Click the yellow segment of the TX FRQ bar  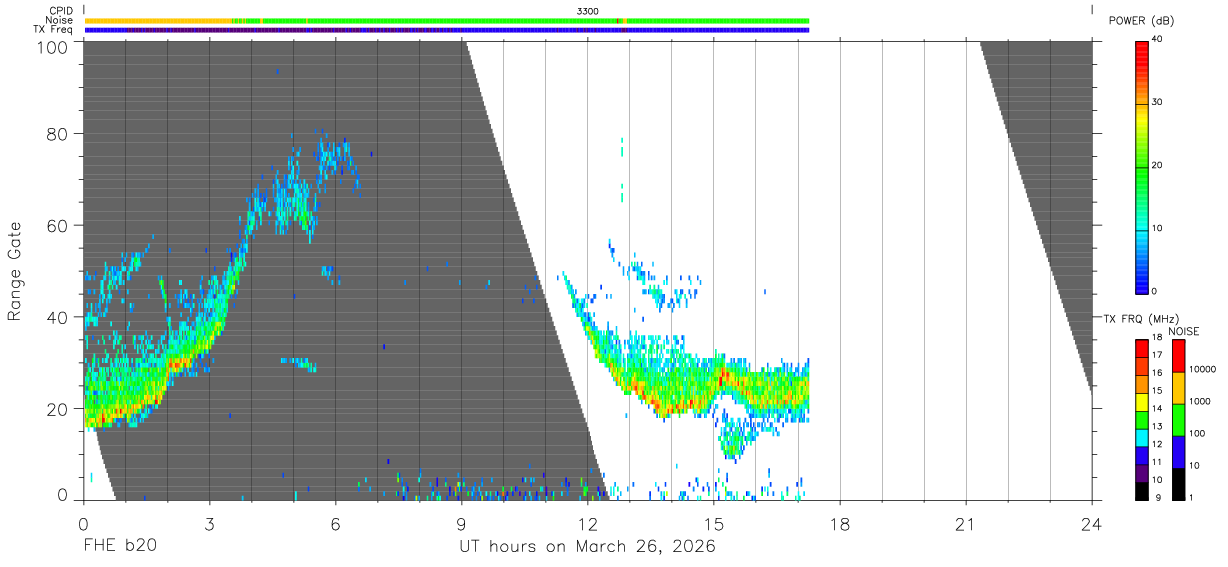point(1142,402)
